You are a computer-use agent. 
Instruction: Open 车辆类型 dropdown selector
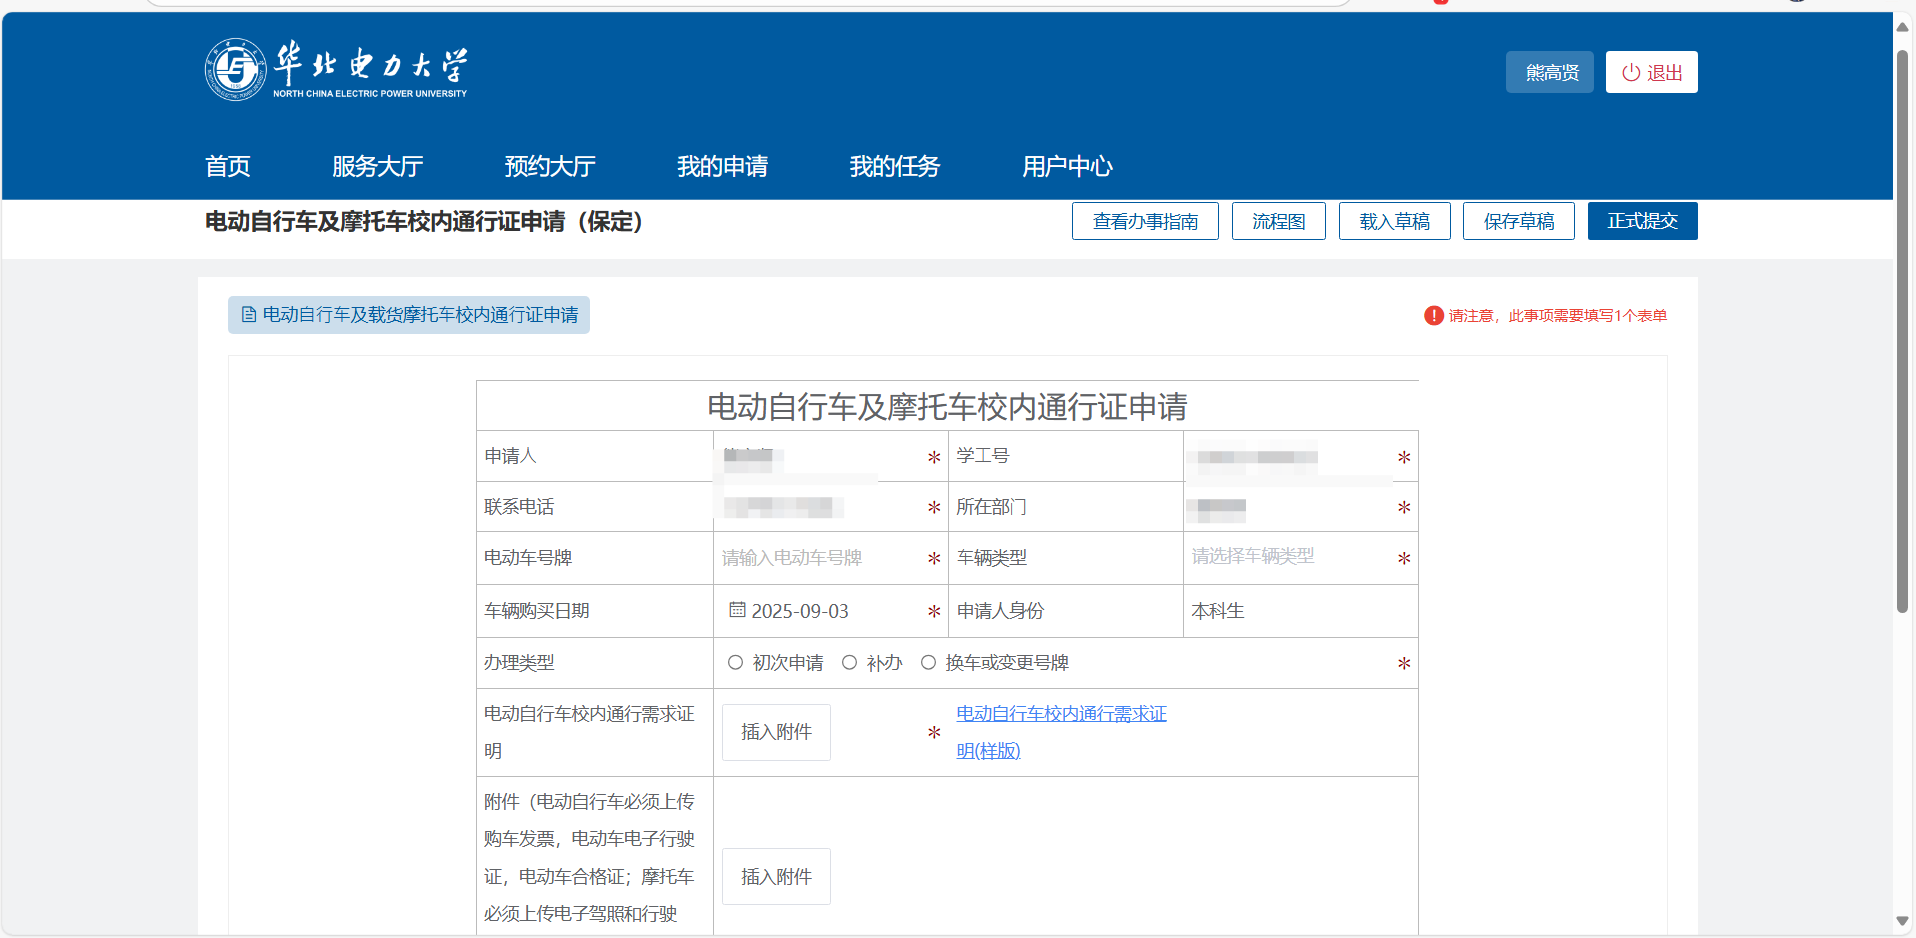(1289, 557)
